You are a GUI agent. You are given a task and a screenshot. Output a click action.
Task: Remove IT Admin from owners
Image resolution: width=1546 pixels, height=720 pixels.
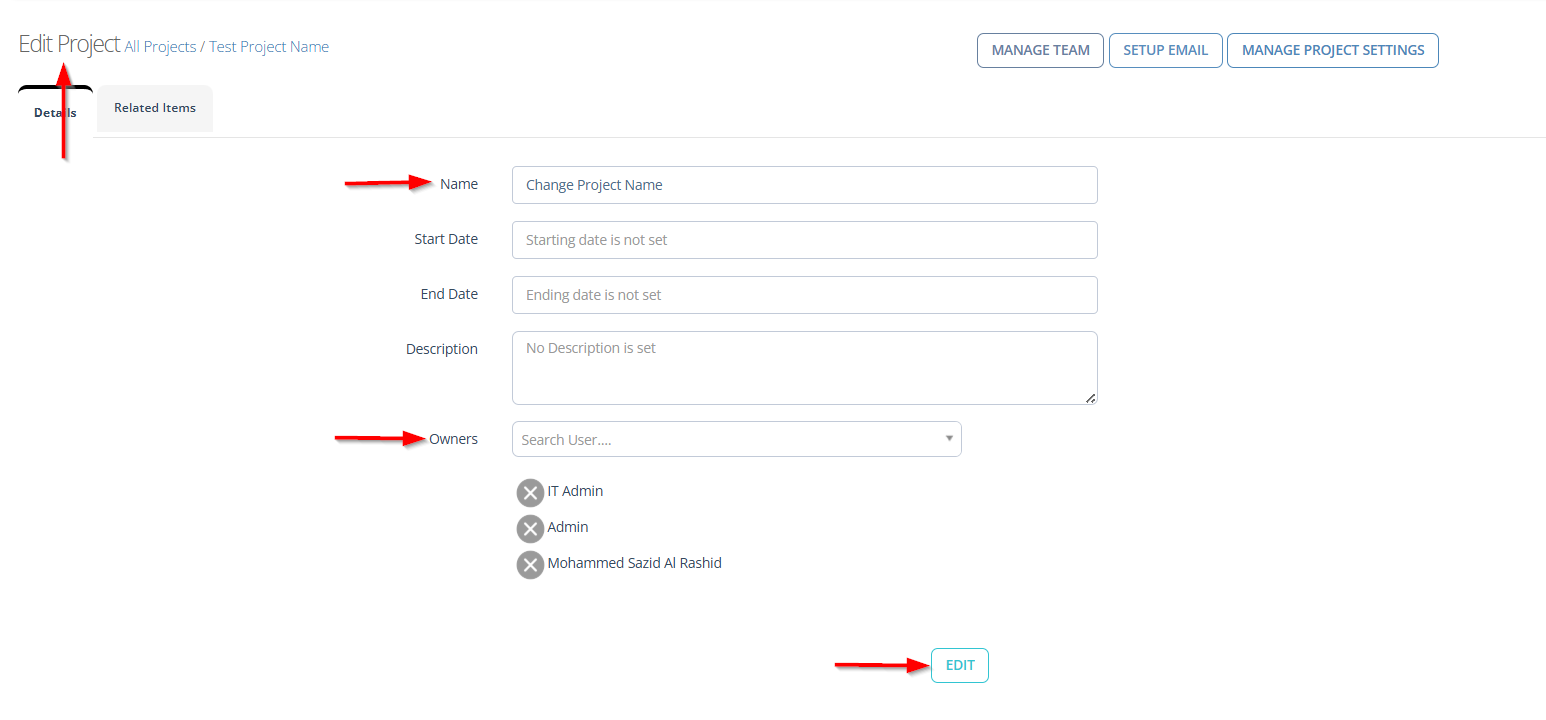(530, 493)
